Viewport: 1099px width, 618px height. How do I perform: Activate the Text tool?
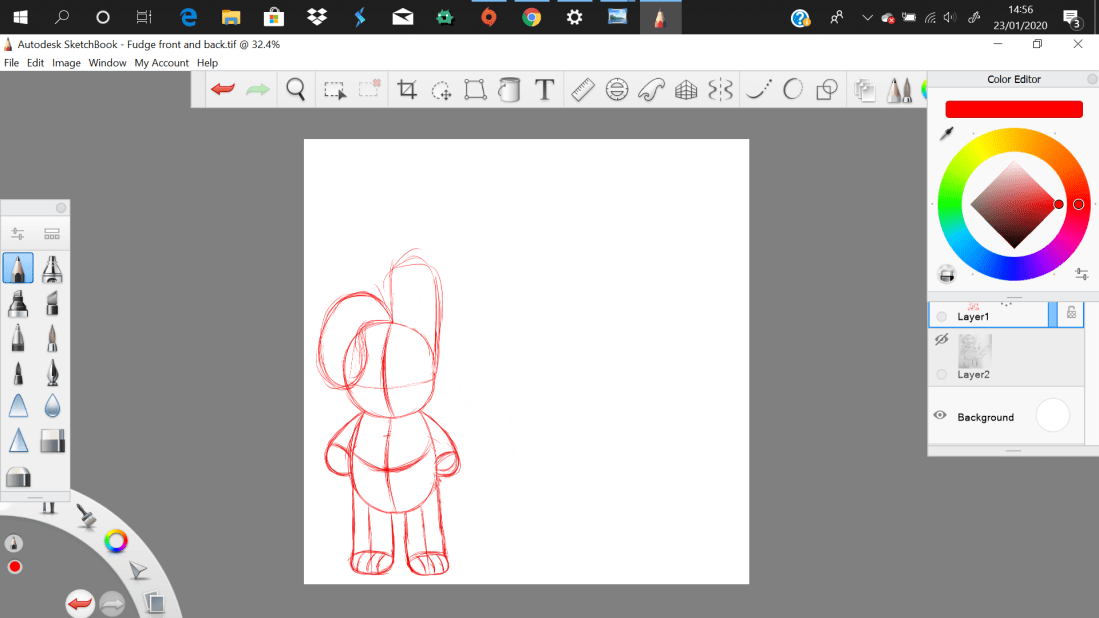[x=544, y=90]
